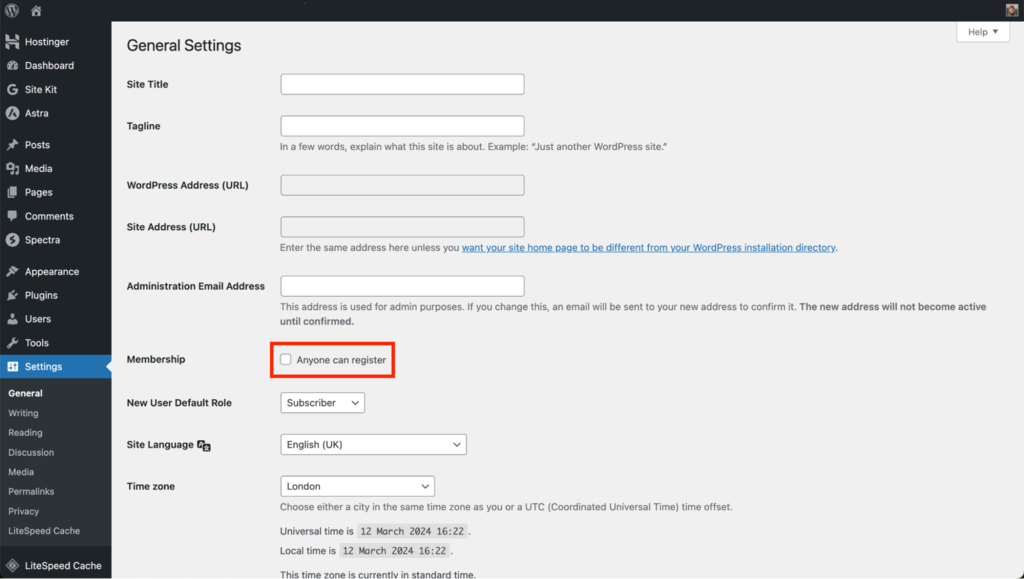Open the Comments menu

(49, 216)
